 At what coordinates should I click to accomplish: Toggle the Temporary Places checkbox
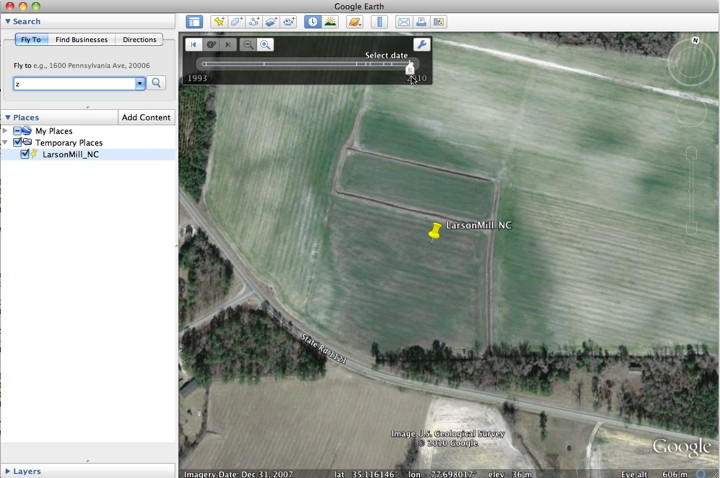click(x=18, y=143)
